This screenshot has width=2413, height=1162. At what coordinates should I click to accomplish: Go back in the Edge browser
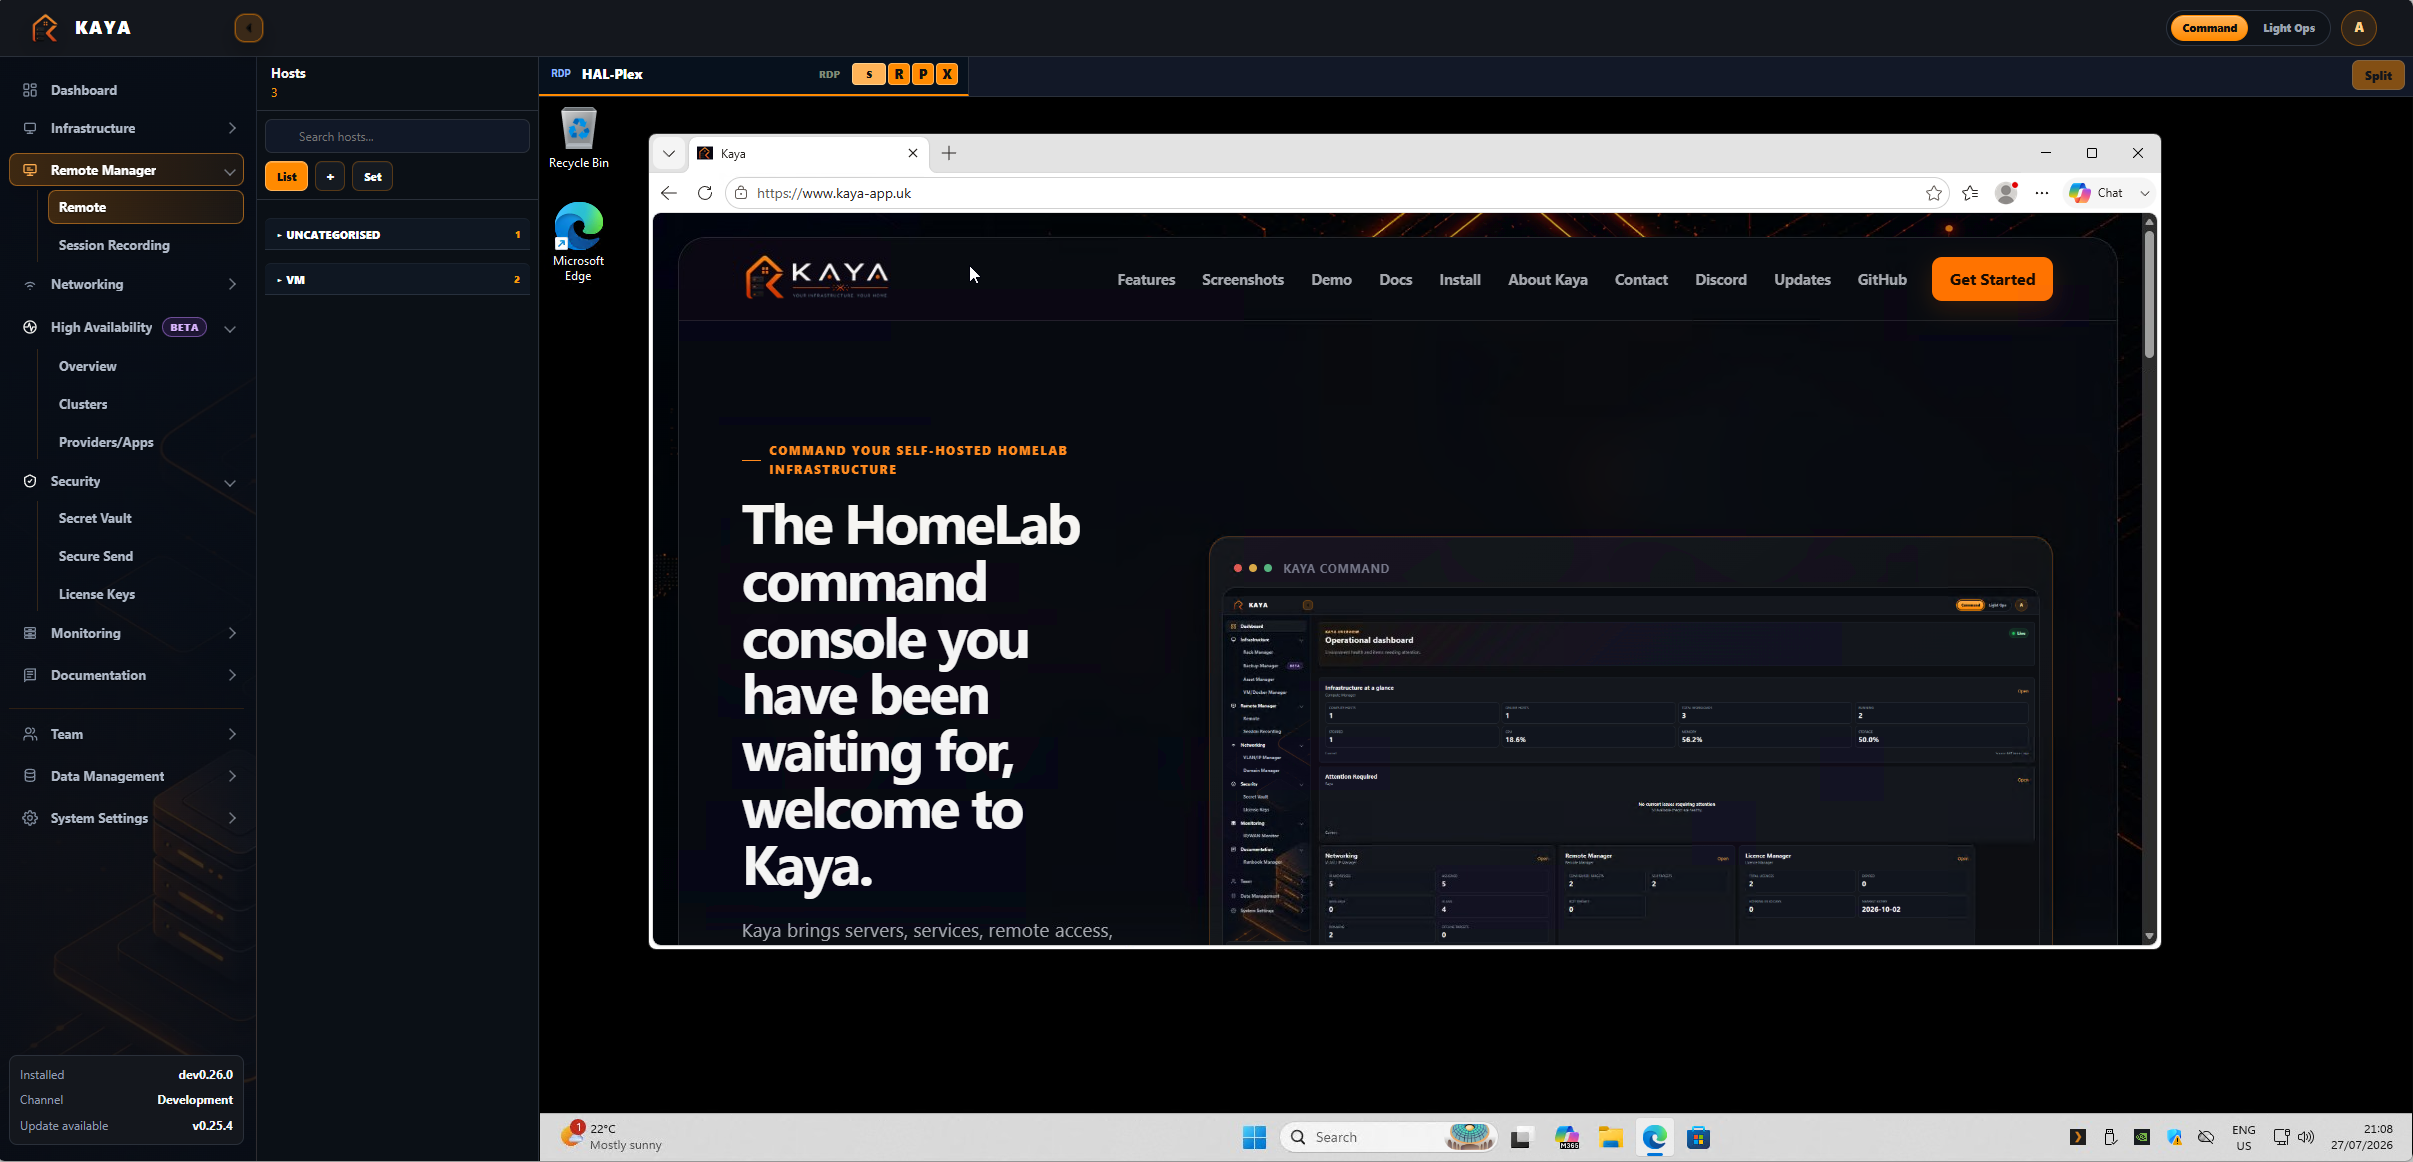669,193
